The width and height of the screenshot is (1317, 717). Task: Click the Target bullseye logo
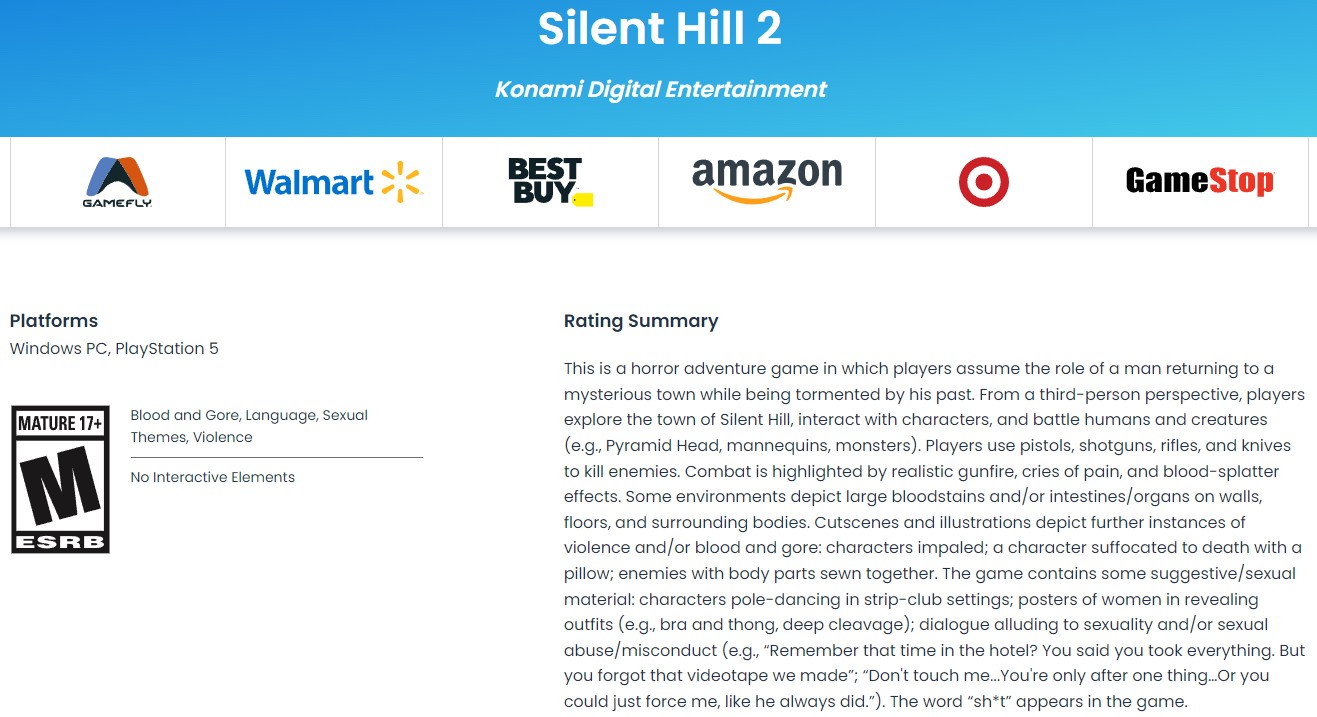(x=984, y=182)
